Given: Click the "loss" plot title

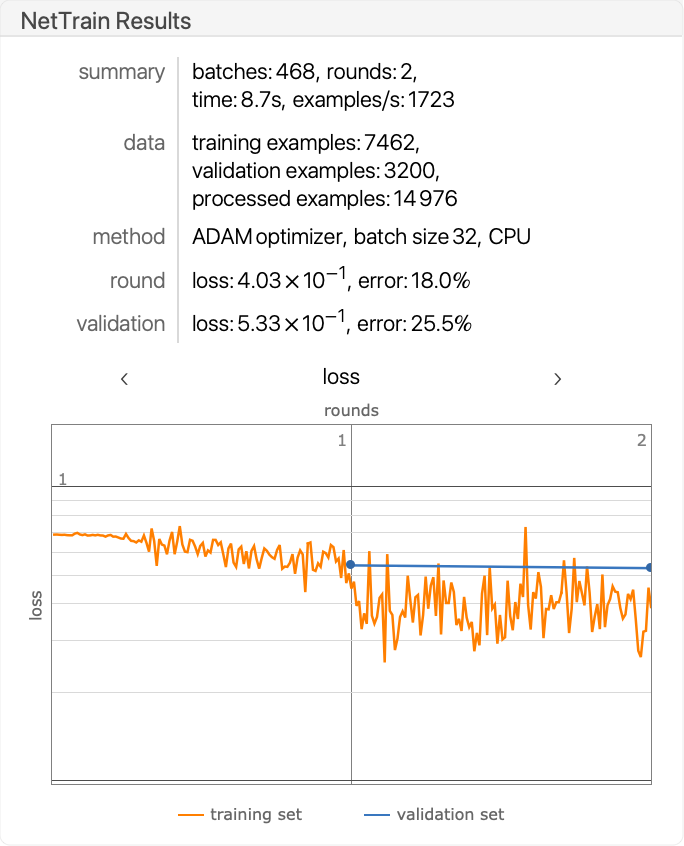Looking at the screenshot, I should tap(341, 377).
